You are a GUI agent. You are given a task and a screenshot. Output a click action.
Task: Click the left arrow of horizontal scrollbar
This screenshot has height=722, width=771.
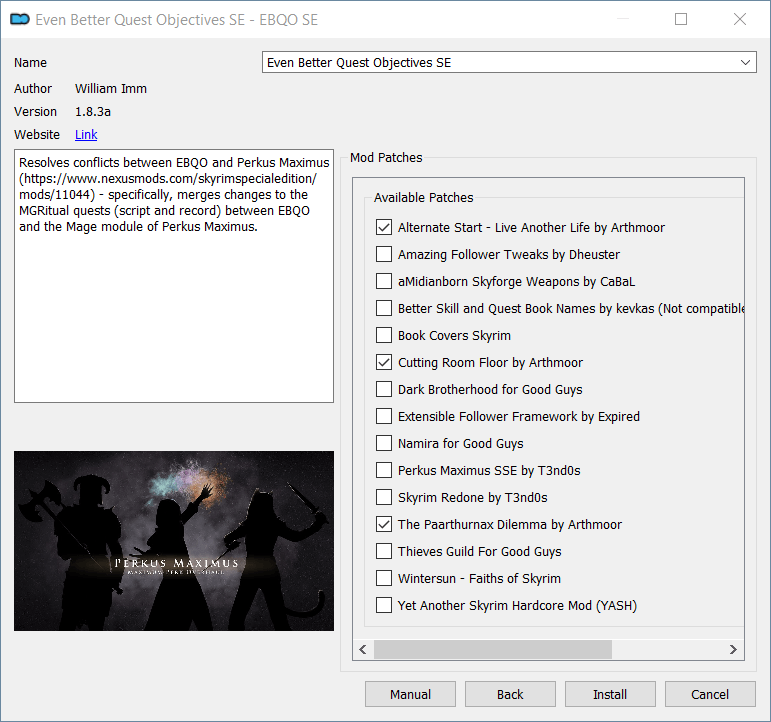[x=363, y=649]
